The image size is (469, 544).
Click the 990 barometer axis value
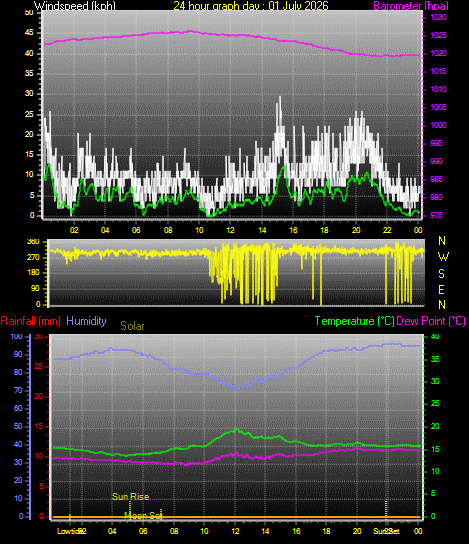click(436, 161)
